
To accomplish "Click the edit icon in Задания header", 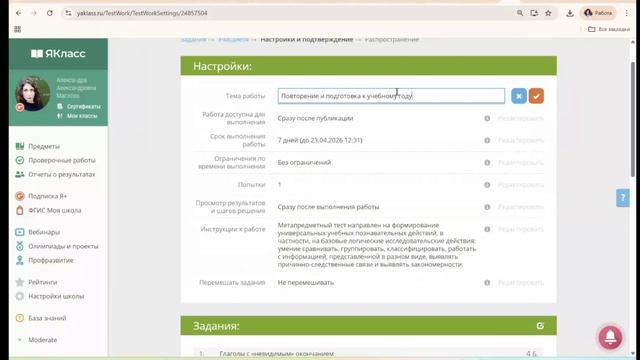I will (540, 326).
